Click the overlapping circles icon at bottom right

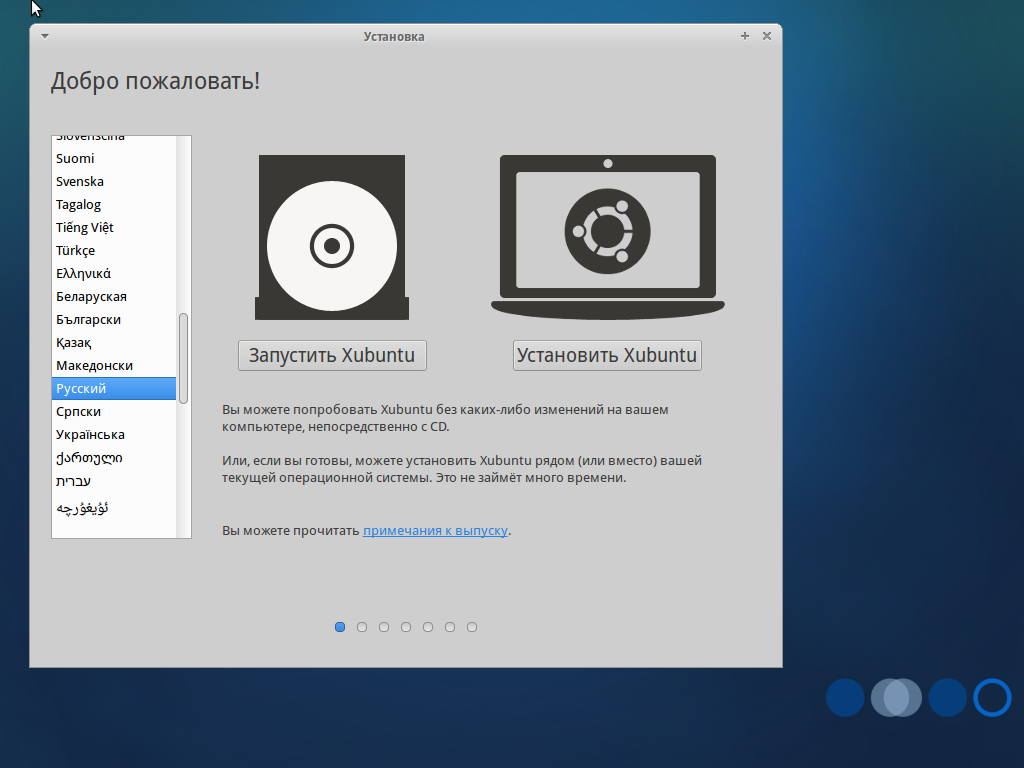point(896,697)
